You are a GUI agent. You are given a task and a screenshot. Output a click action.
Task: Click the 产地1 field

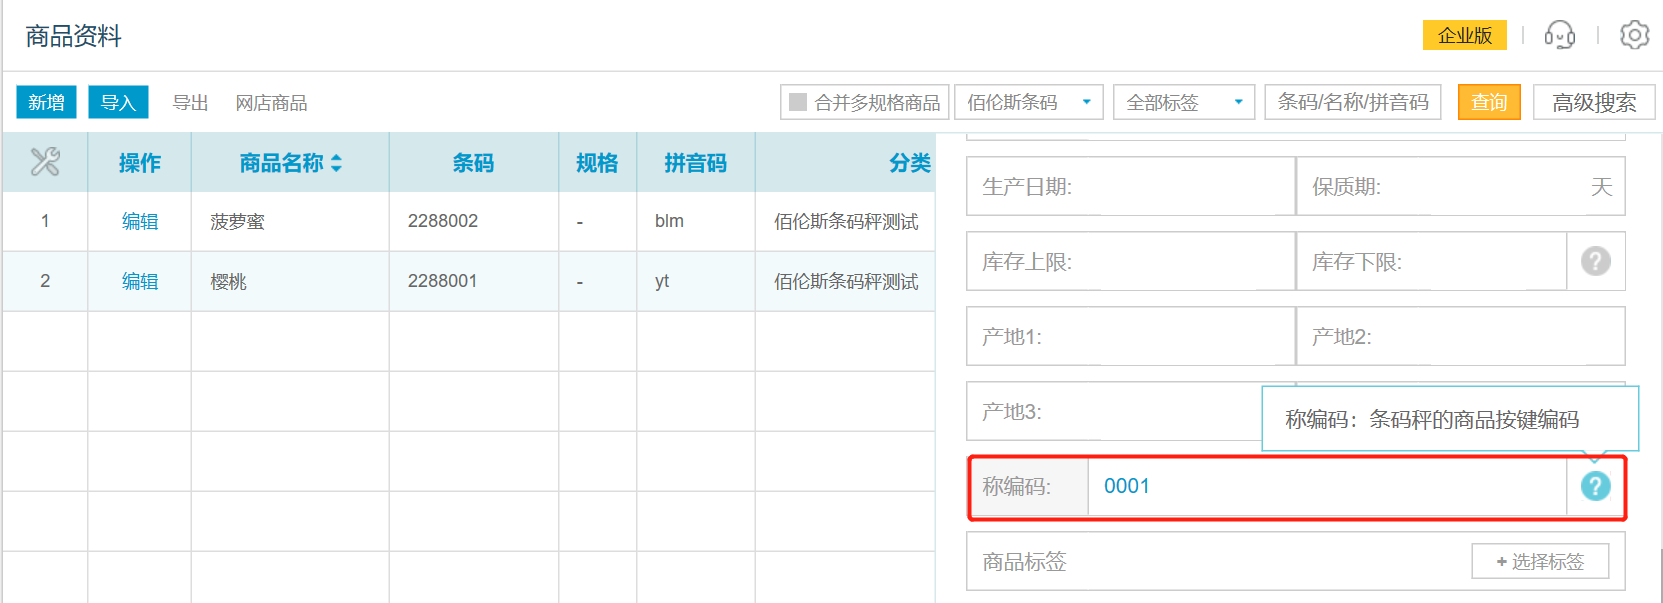(x=1131, y=336)
